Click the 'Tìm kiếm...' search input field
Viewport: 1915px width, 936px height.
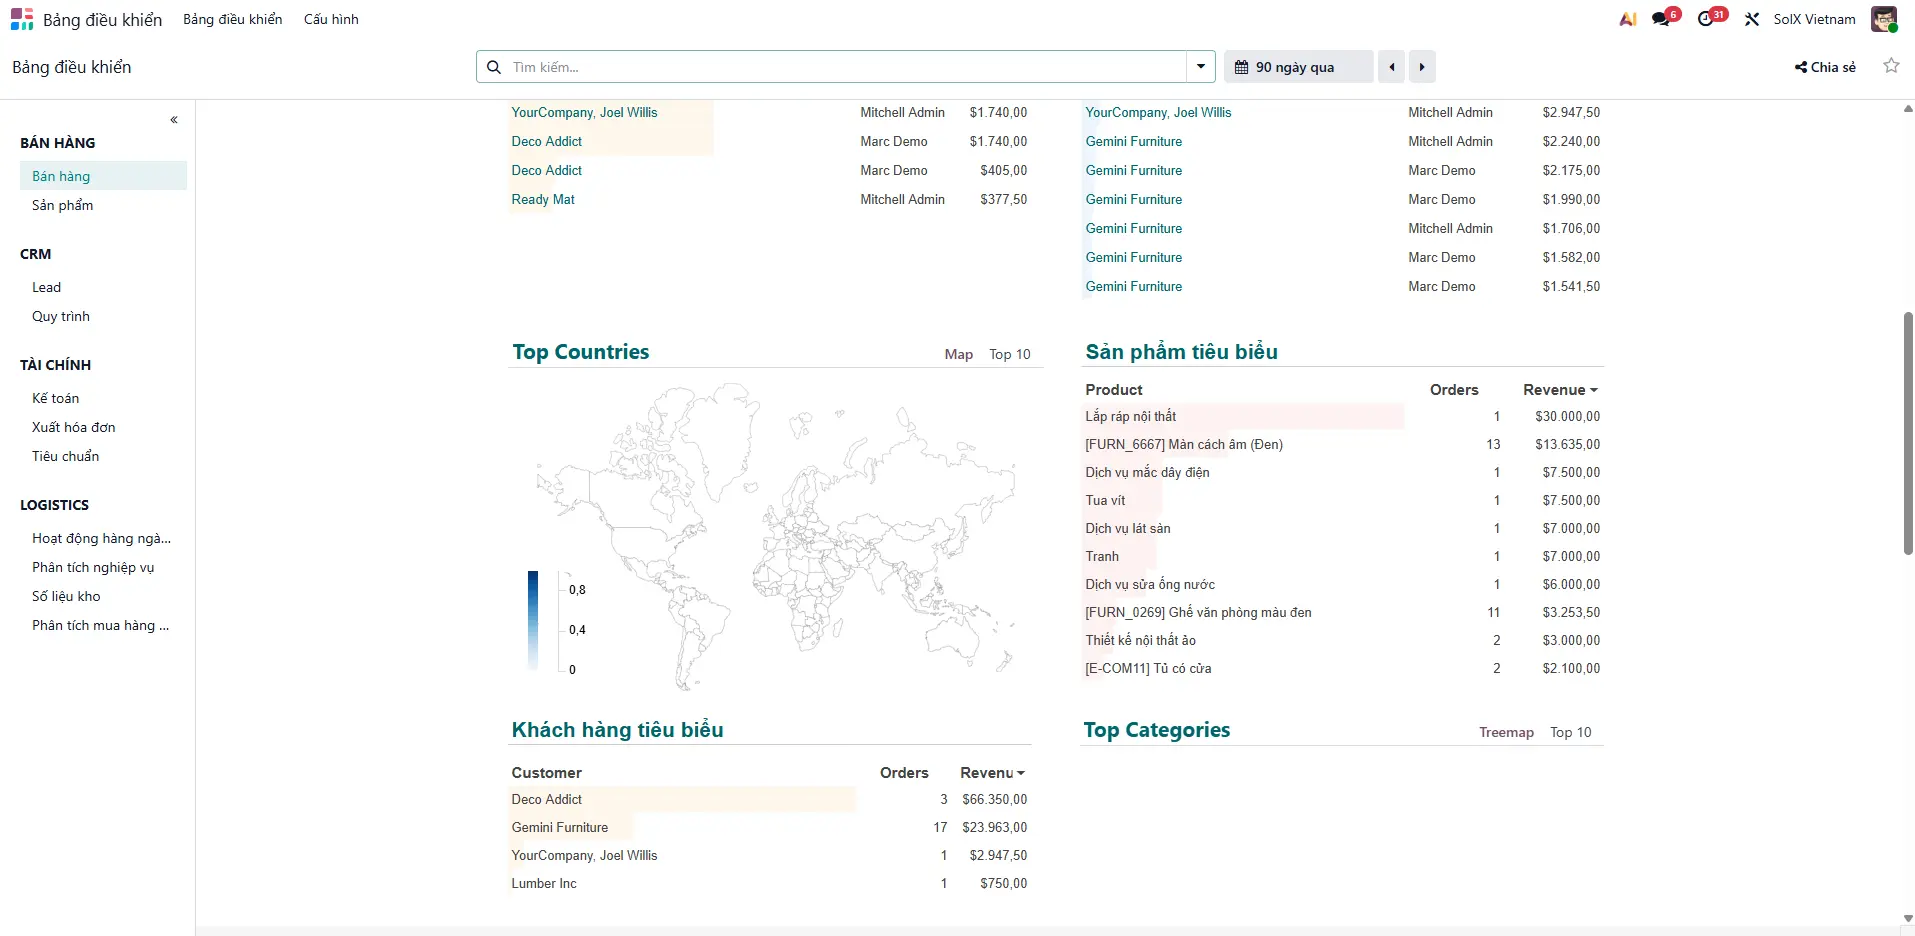pos(840,67)
